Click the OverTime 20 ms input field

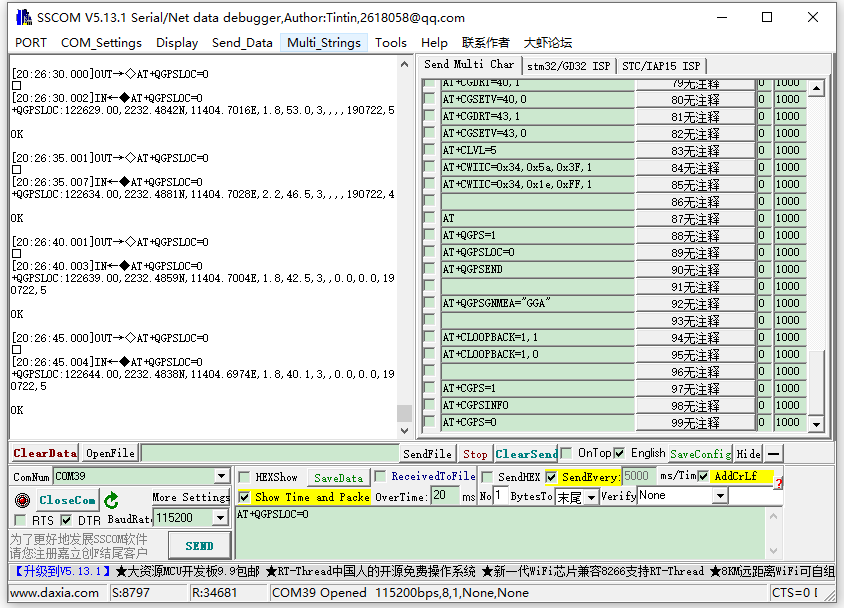(446, 496)
